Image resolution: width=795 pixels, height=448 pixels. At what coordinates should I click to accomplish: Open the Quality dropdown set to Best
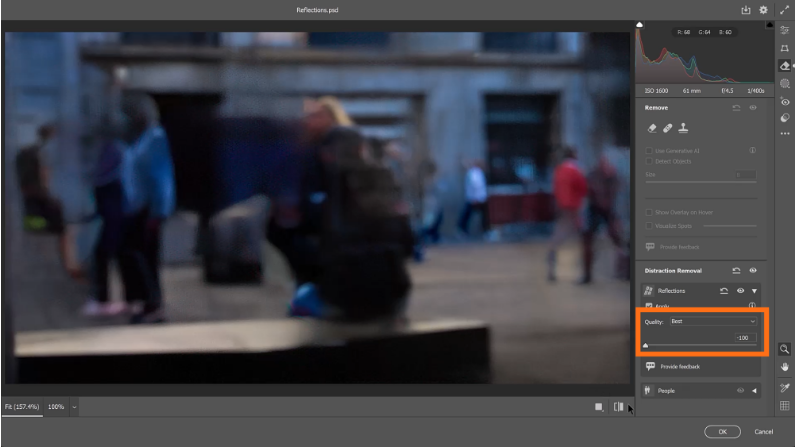pyautogui.click(x=713, y=321)
